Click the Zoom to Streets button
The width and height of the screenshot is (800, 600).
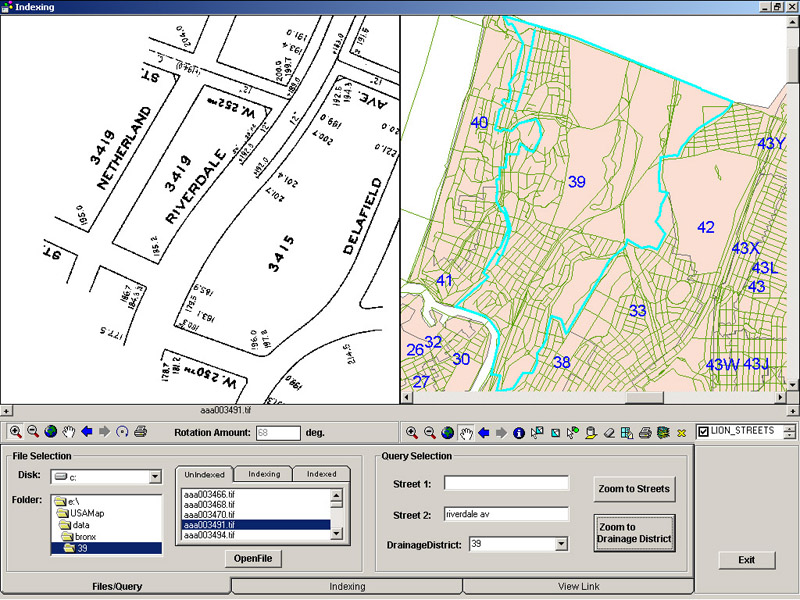634,488
